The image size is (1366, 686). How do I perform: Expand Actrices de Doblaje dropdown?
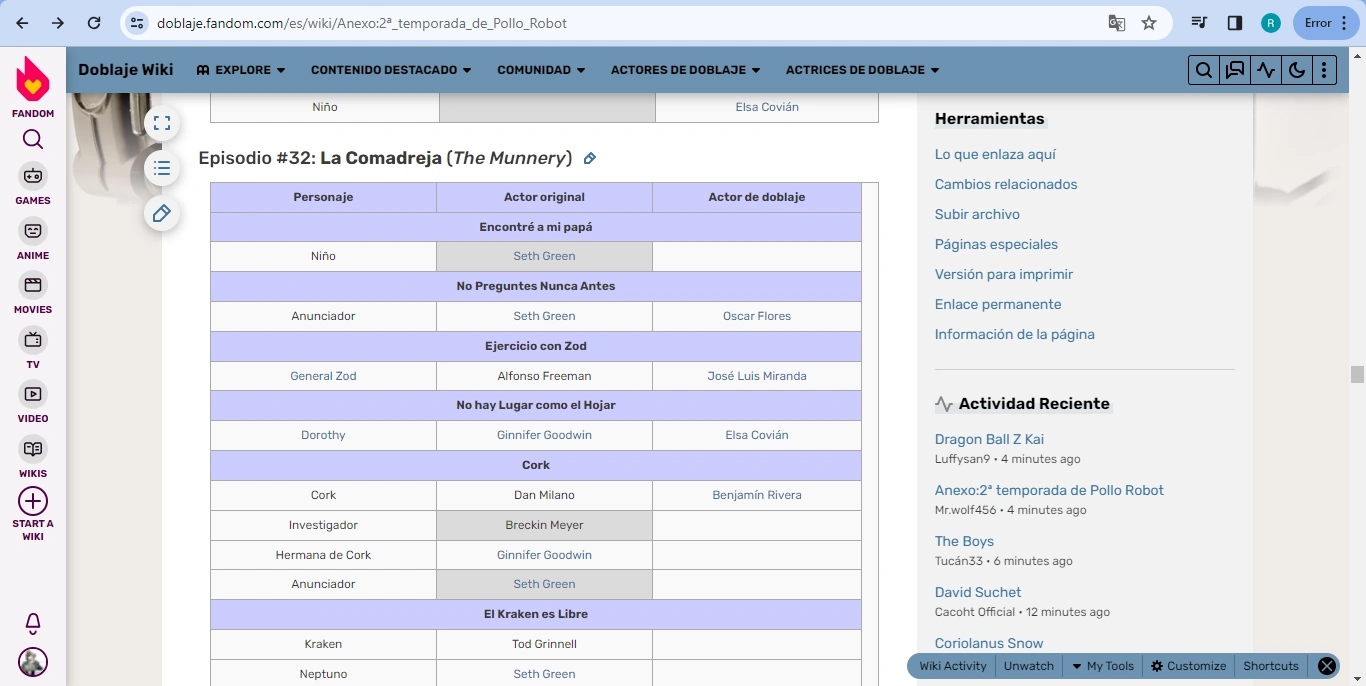pyautogui.click(x=863, y=70)
